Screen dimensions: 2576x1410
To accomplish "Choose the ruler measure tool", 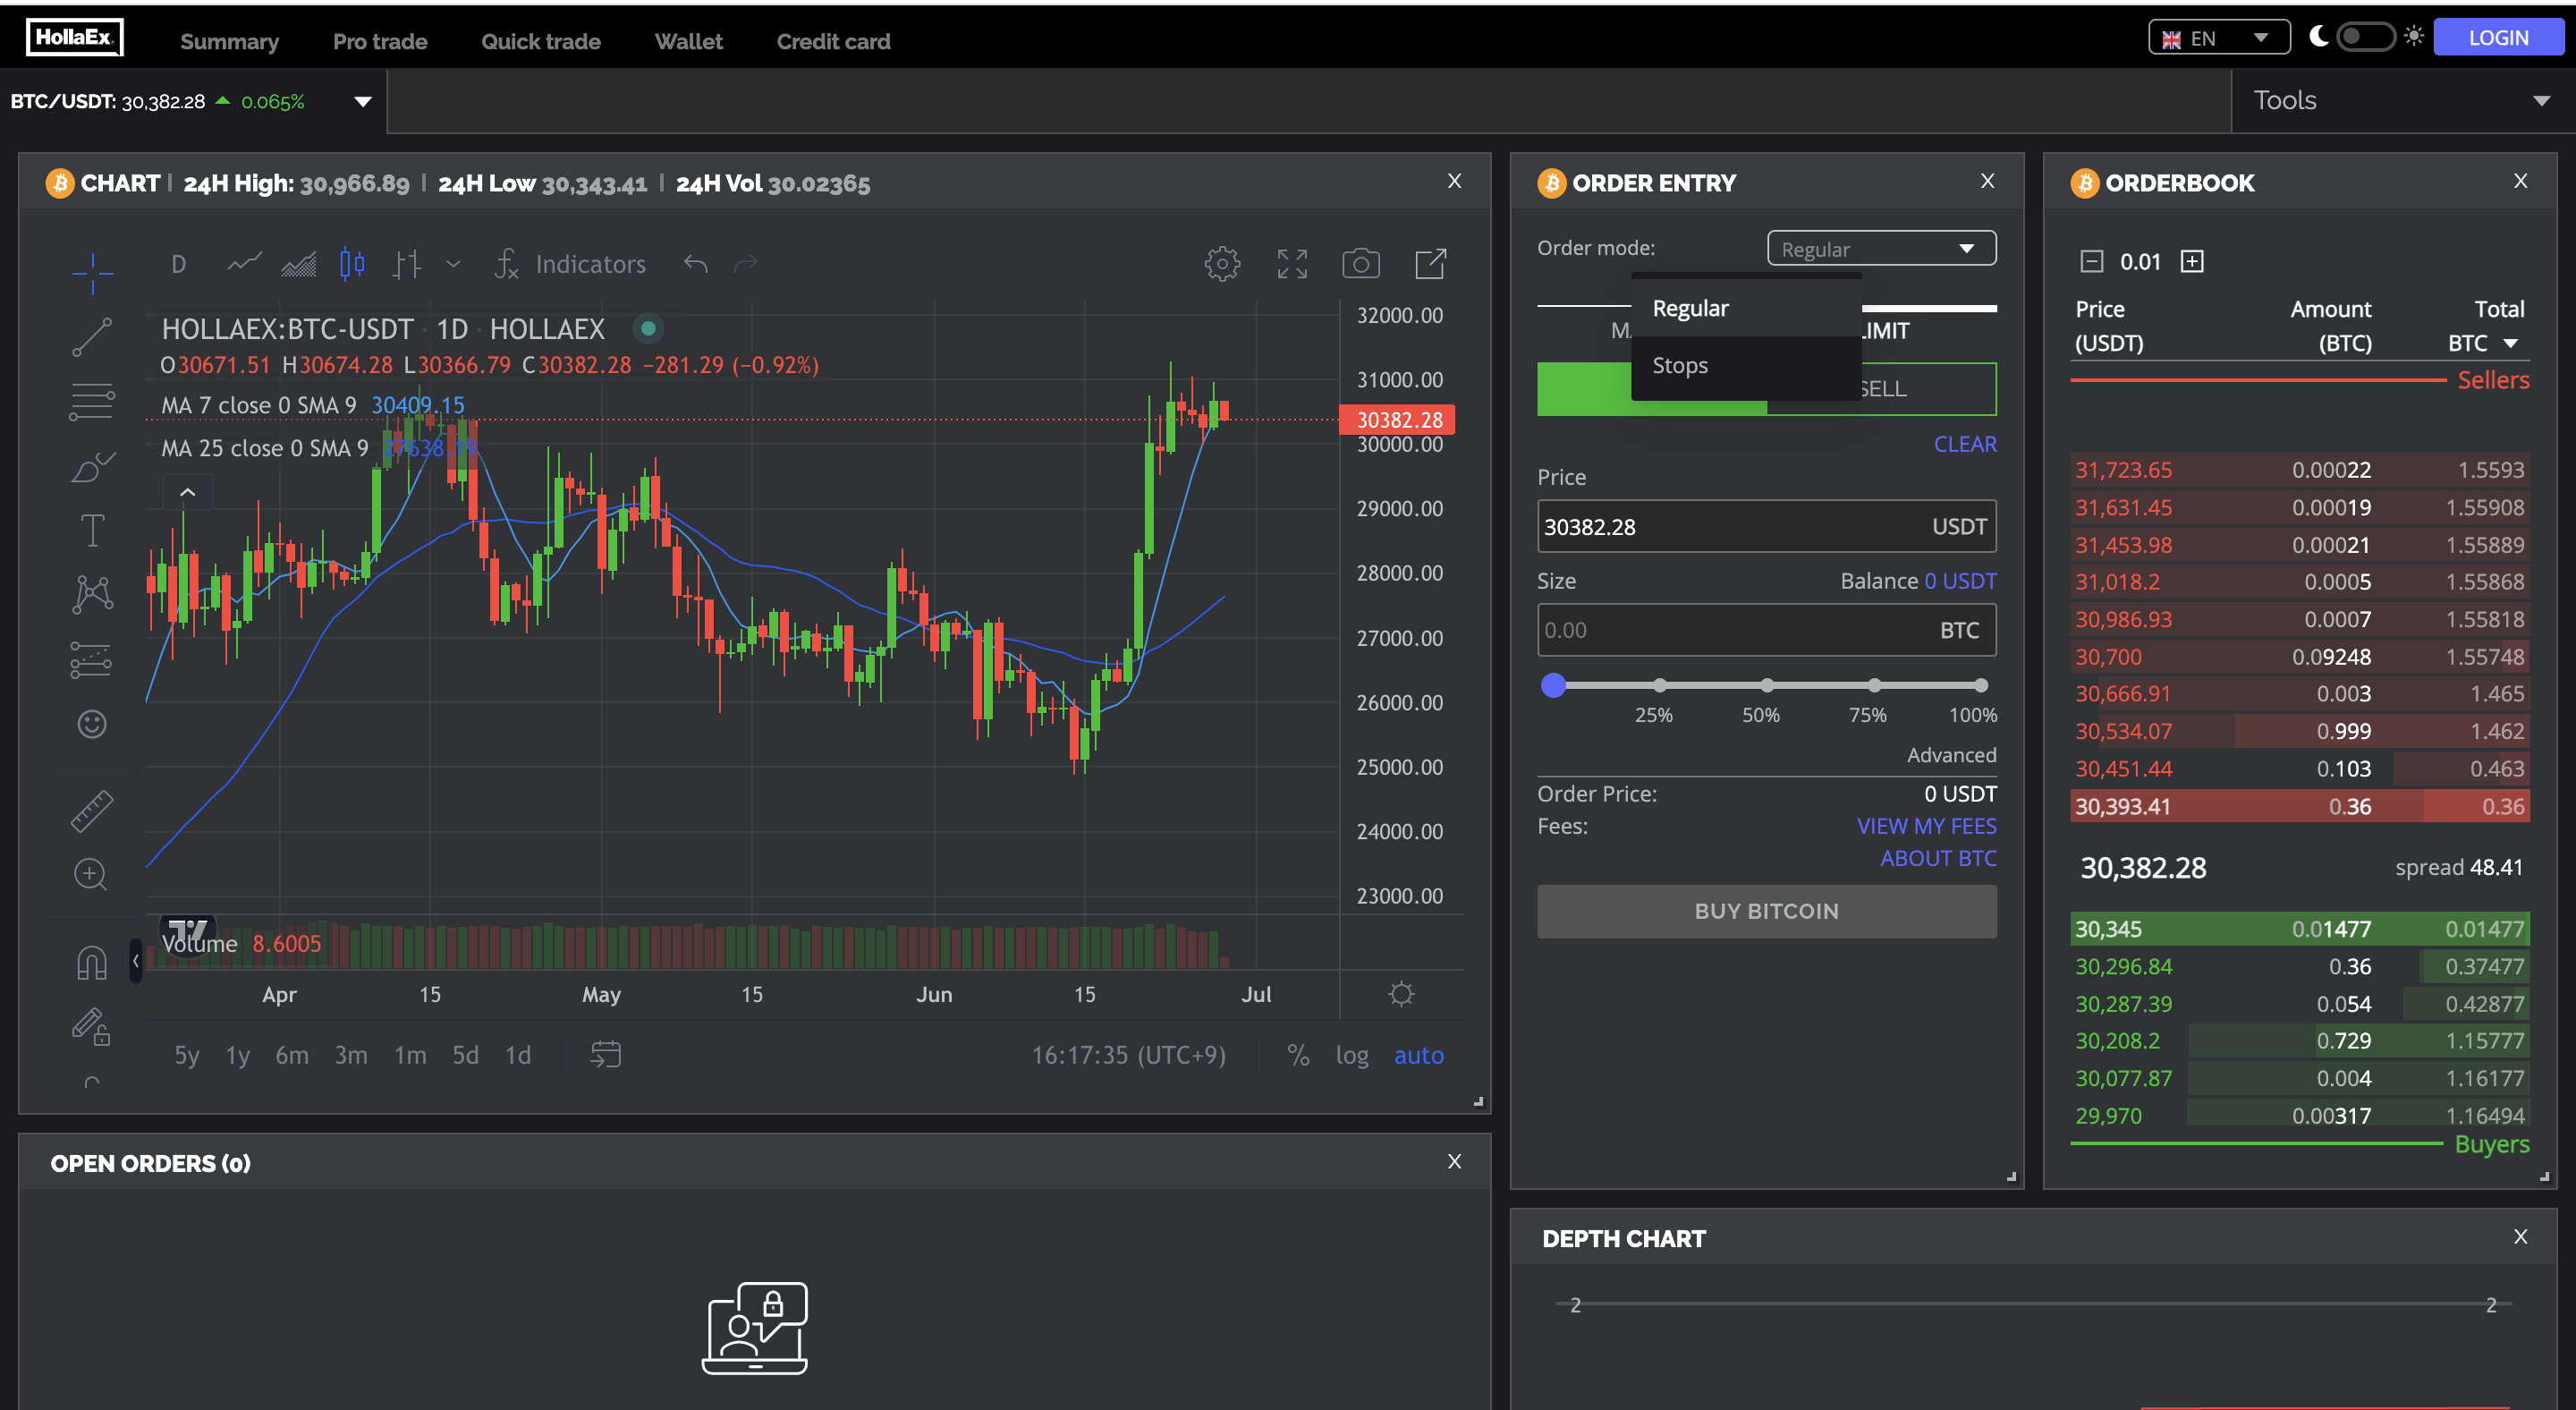I will coord(91,811).
